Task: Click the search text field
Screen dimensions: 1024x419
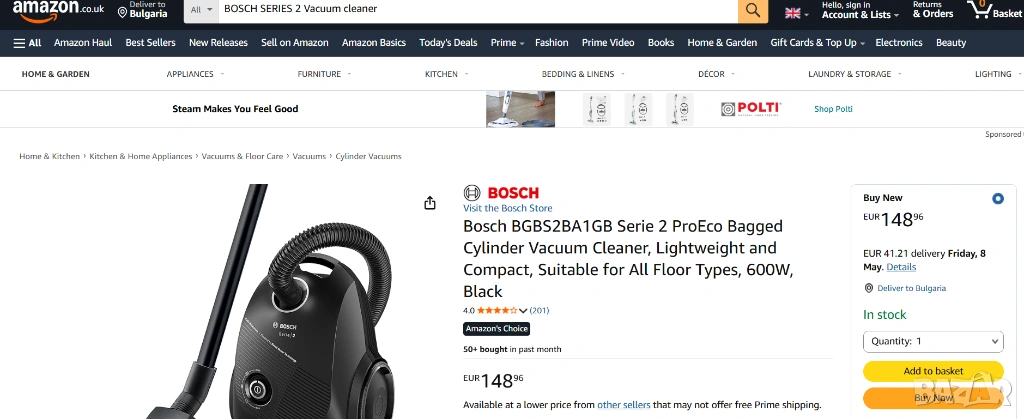Action: 476,10
